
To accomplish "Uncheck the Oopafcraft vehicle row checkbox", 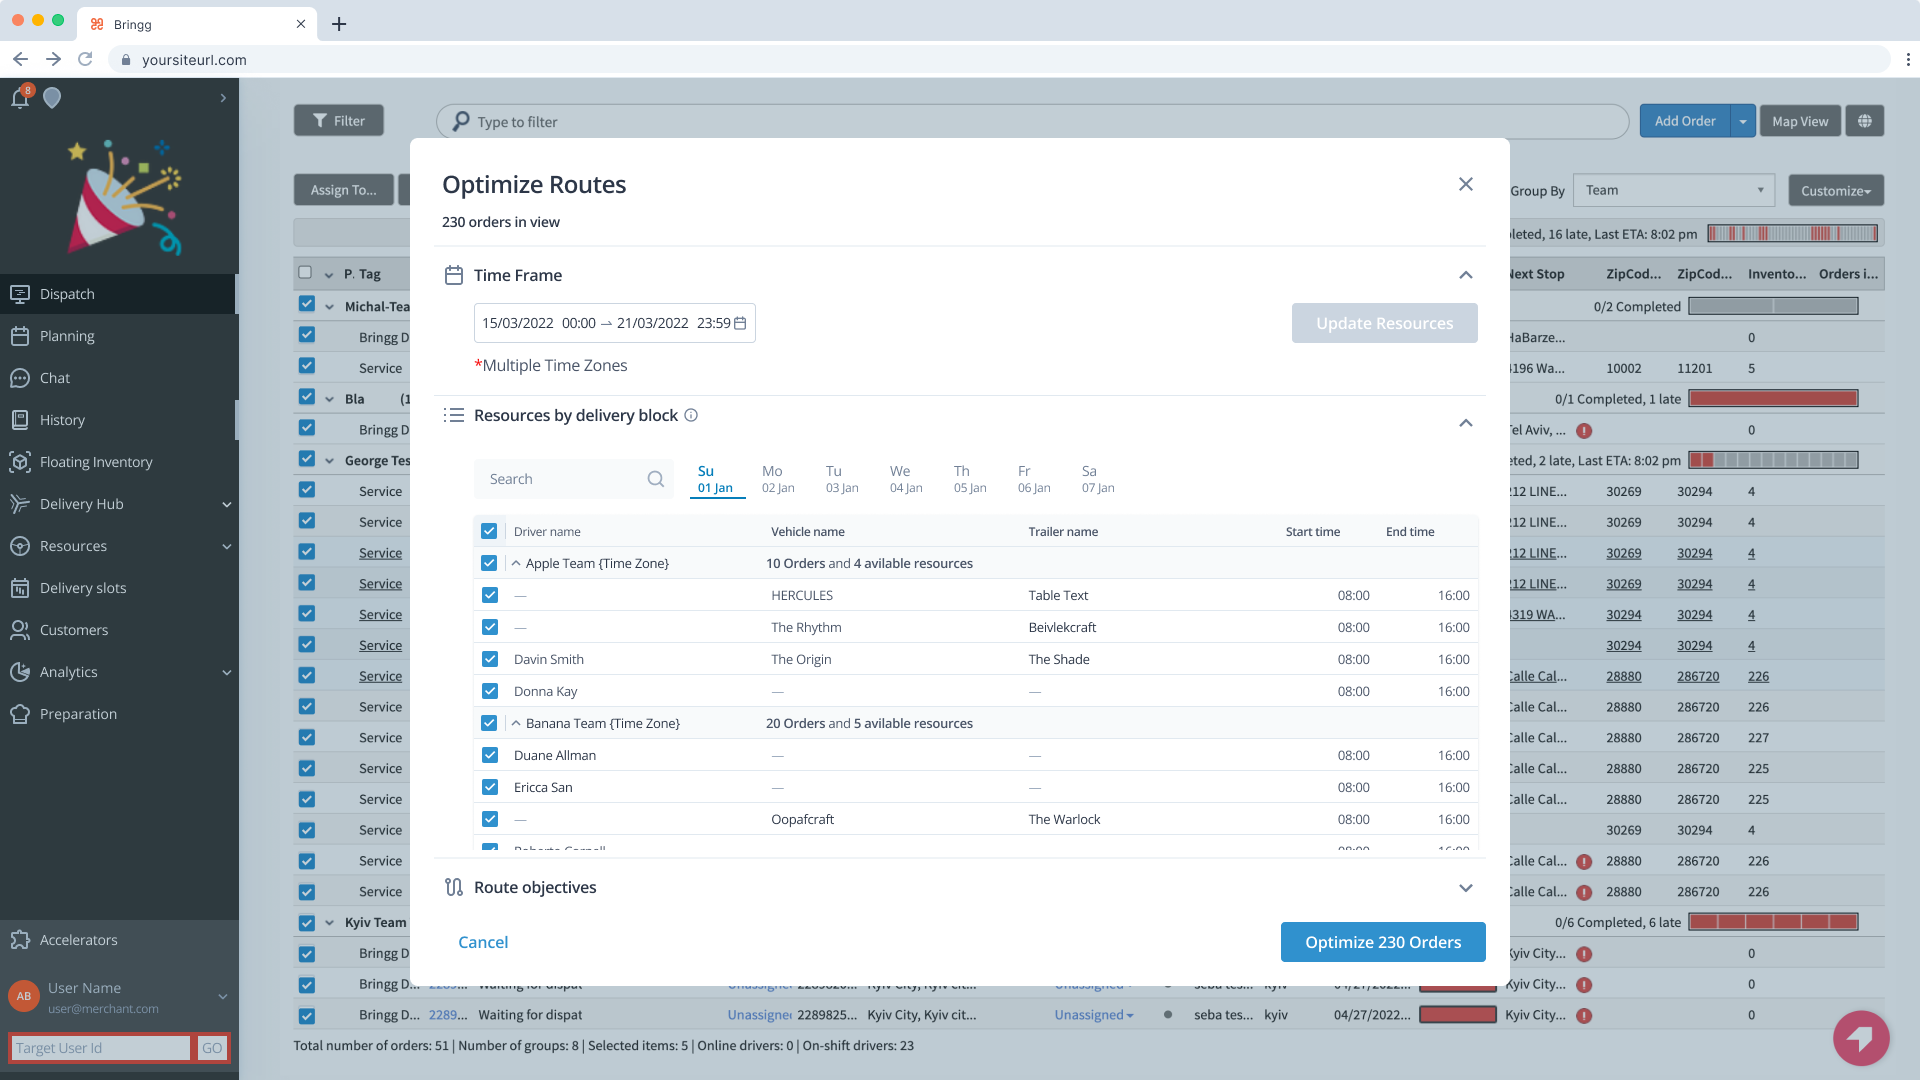I will coord(490,819).
